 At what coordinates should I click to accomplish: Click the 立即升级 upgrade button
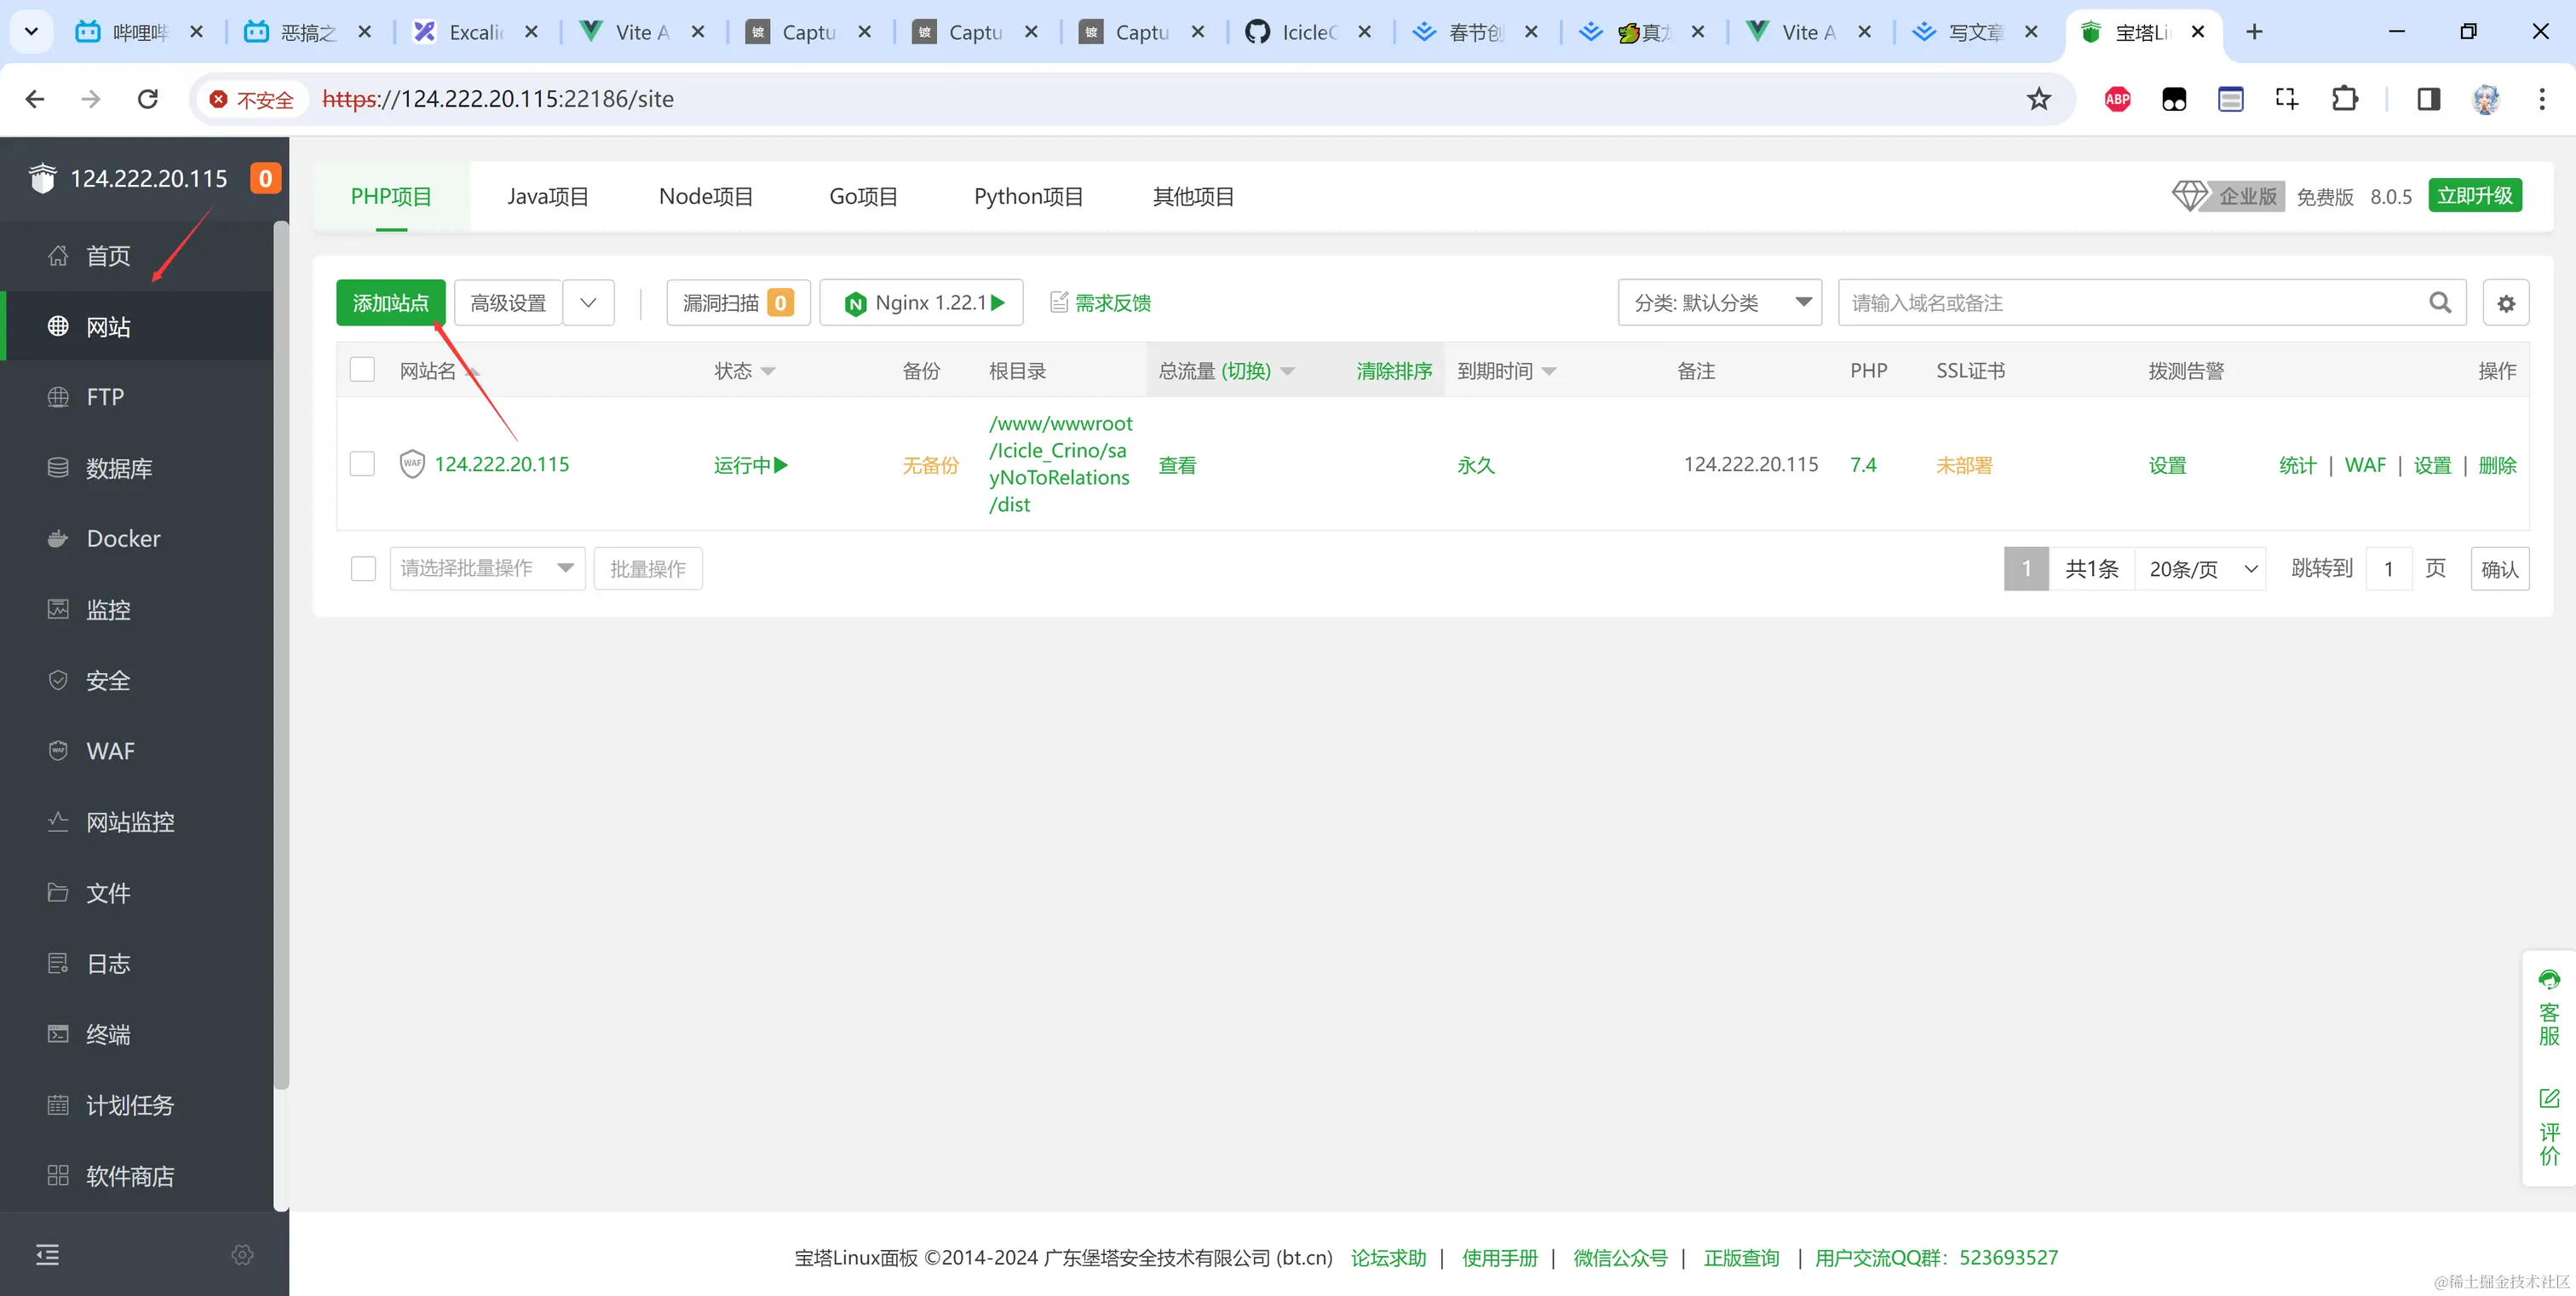(2474, 195)
